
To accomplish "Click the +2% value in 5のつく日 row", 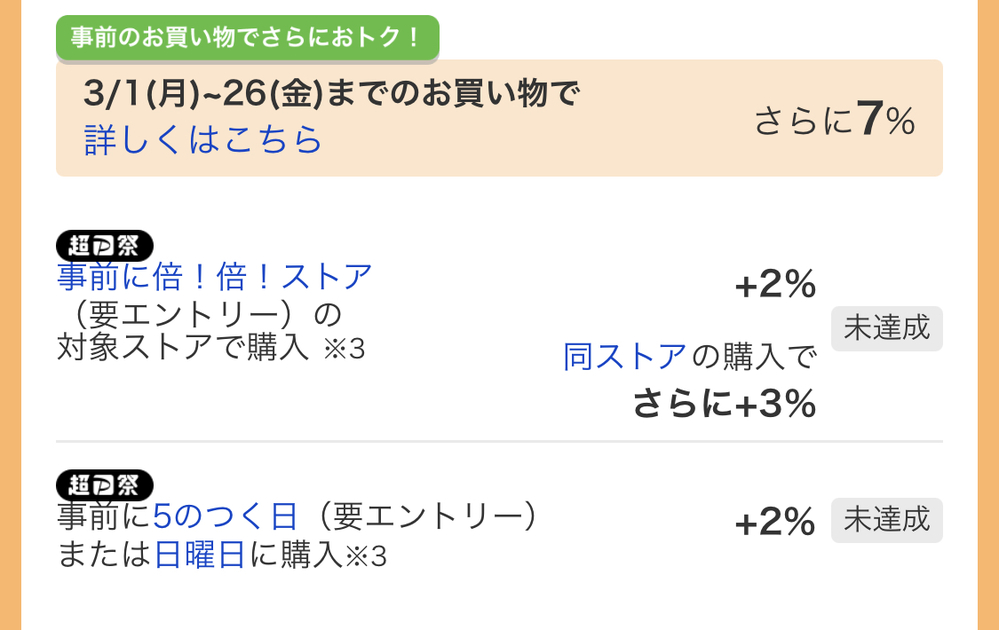I will [x=775, y=522].
